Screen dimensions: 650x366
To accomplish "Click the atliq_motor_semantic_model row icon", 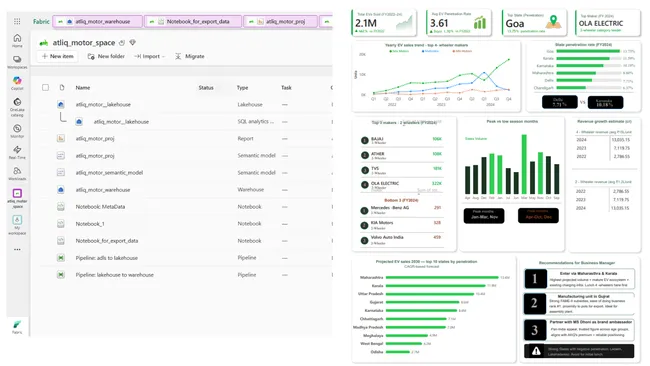I will [61, 172].
